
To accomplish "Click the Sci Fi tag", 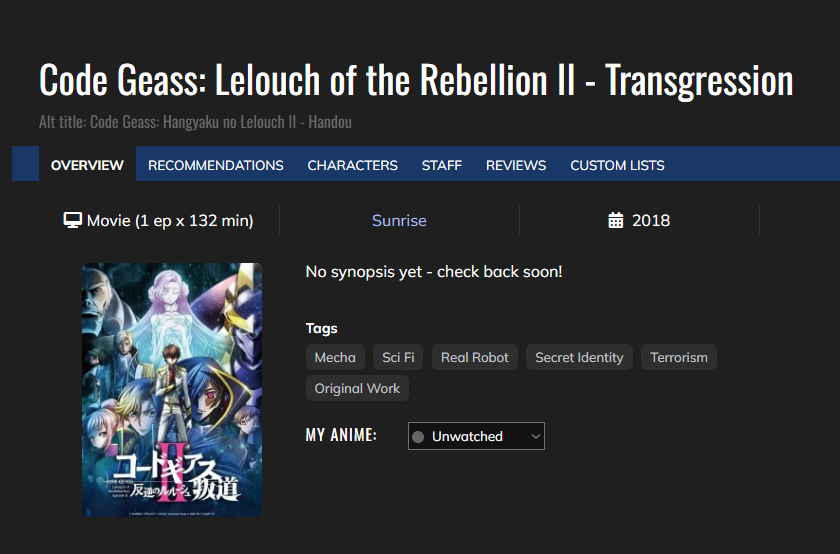I will pos(398,357).
